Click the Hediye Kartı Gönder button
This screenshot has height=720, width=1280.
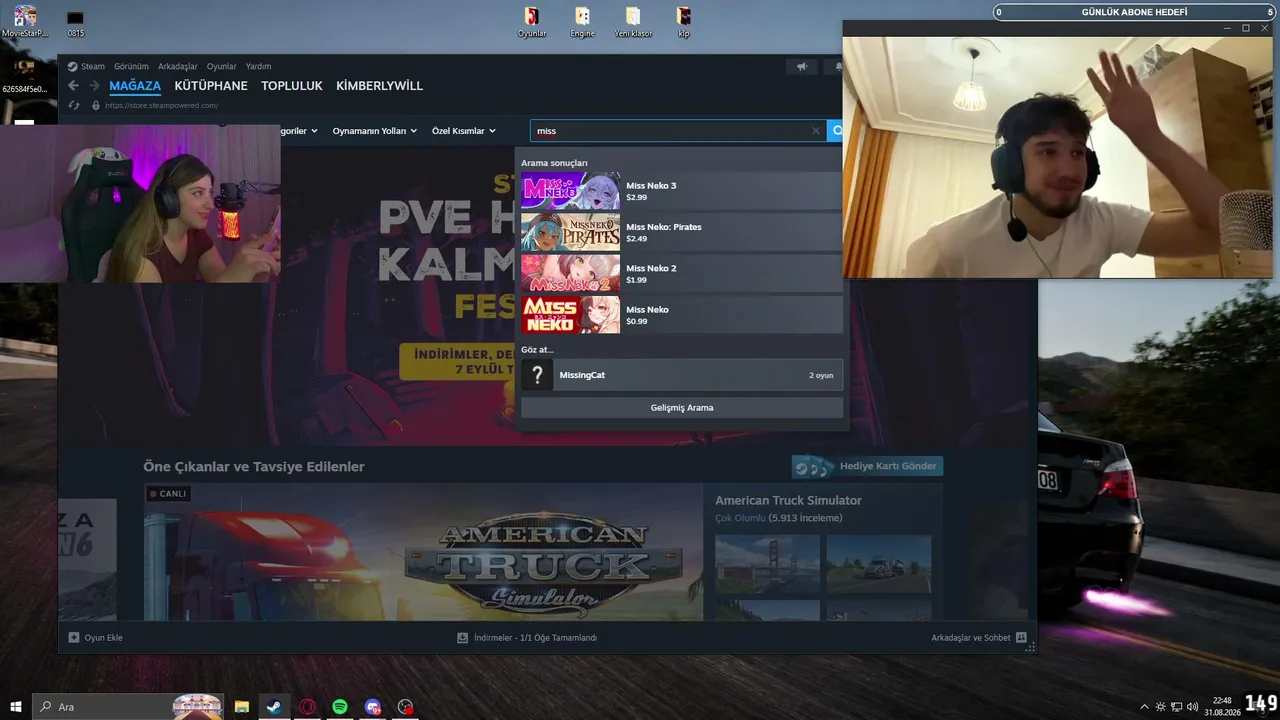click(867, 466)
